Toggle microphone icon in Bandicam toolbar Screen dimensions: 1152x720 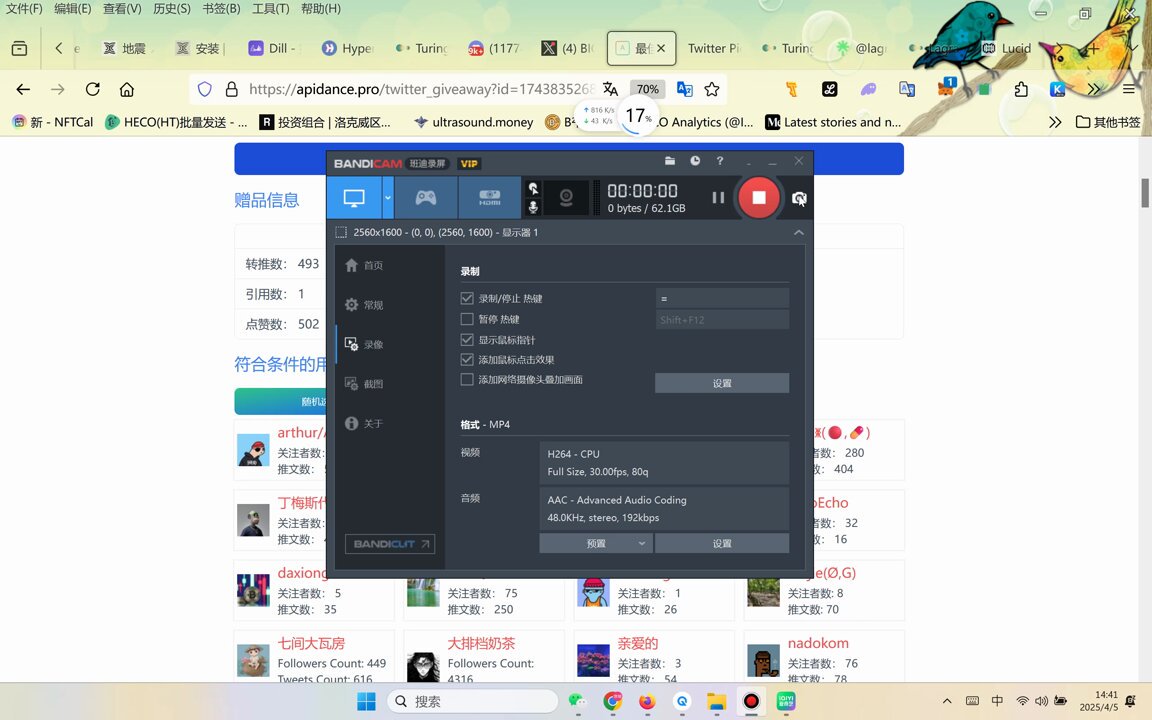(x=533, y=207)
